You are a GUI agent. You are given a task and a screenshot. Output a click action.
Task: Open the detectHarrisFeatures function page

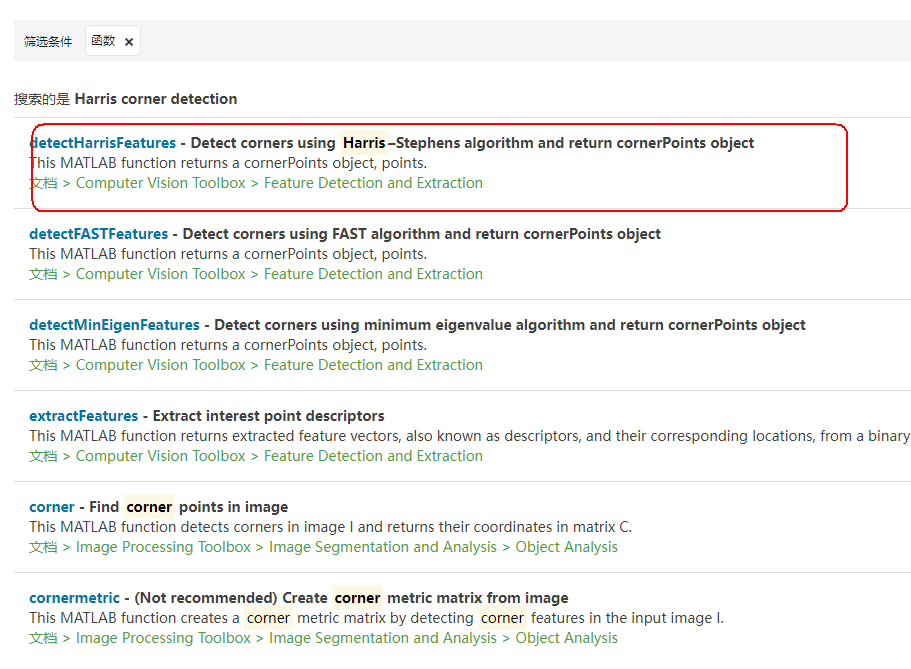103,143
